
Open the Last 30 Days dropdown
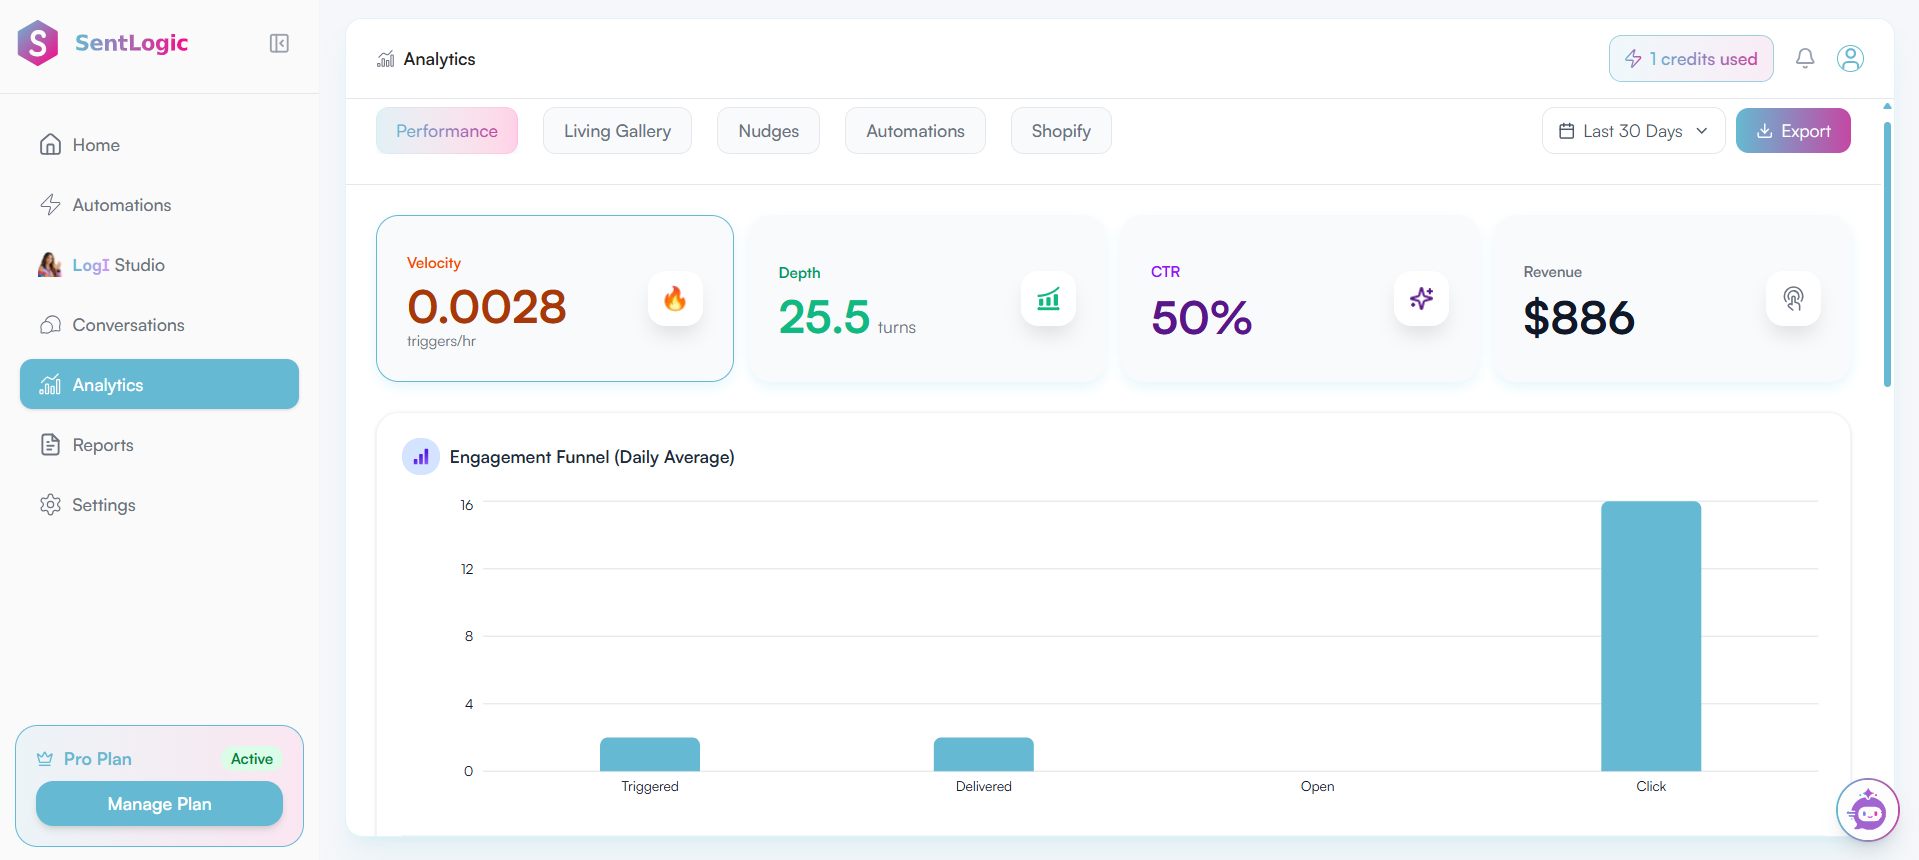point(1633,131)
